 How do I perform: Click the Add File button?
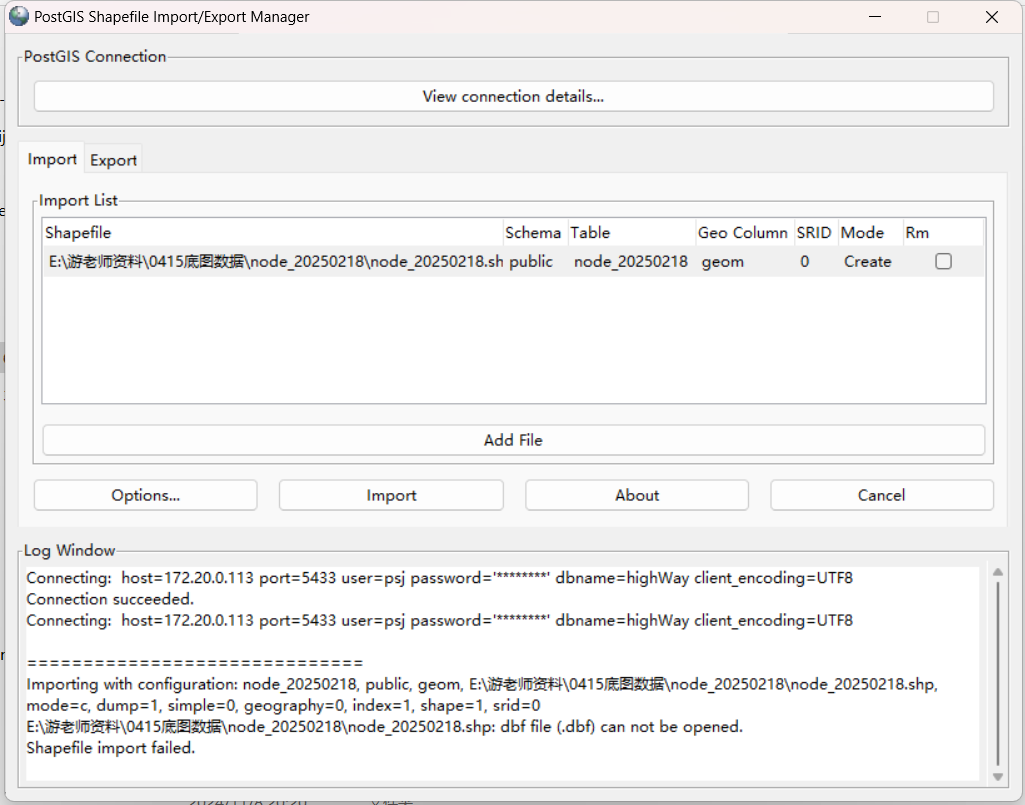513,440
